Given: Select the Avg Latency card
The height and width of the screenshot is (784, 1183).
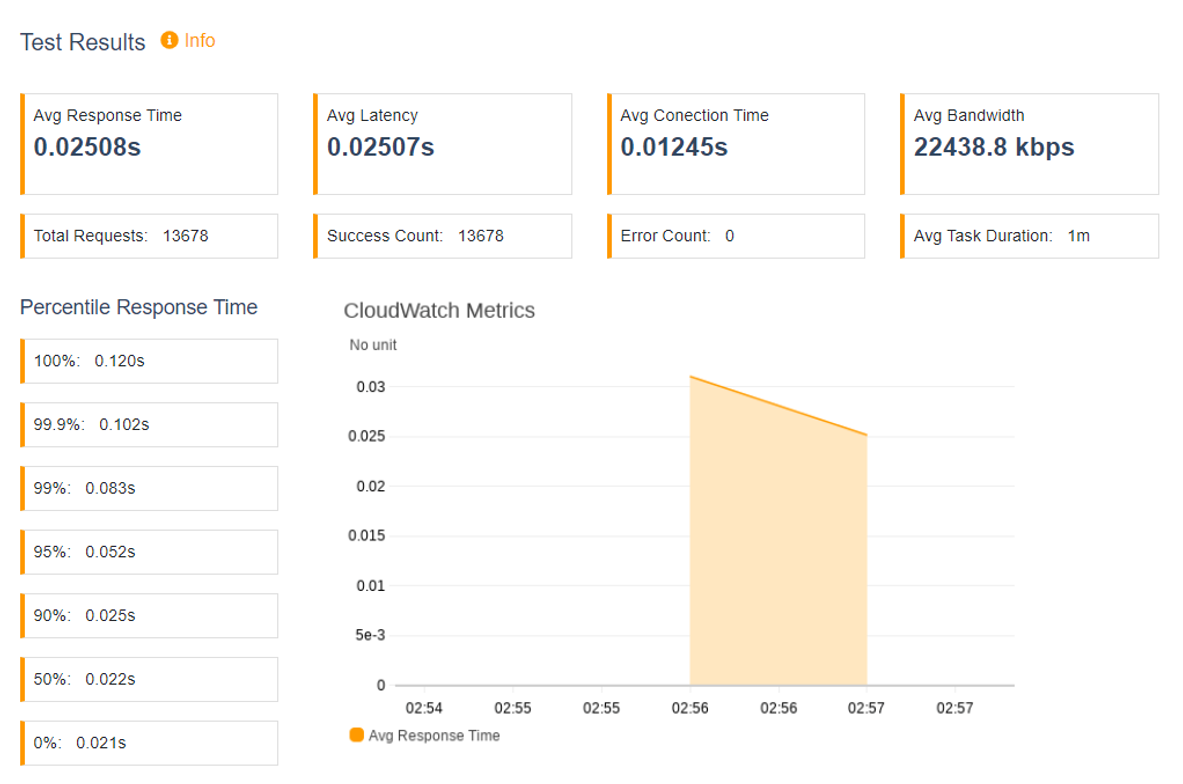Looking at the screenshot, I should [x=443, y=144].
